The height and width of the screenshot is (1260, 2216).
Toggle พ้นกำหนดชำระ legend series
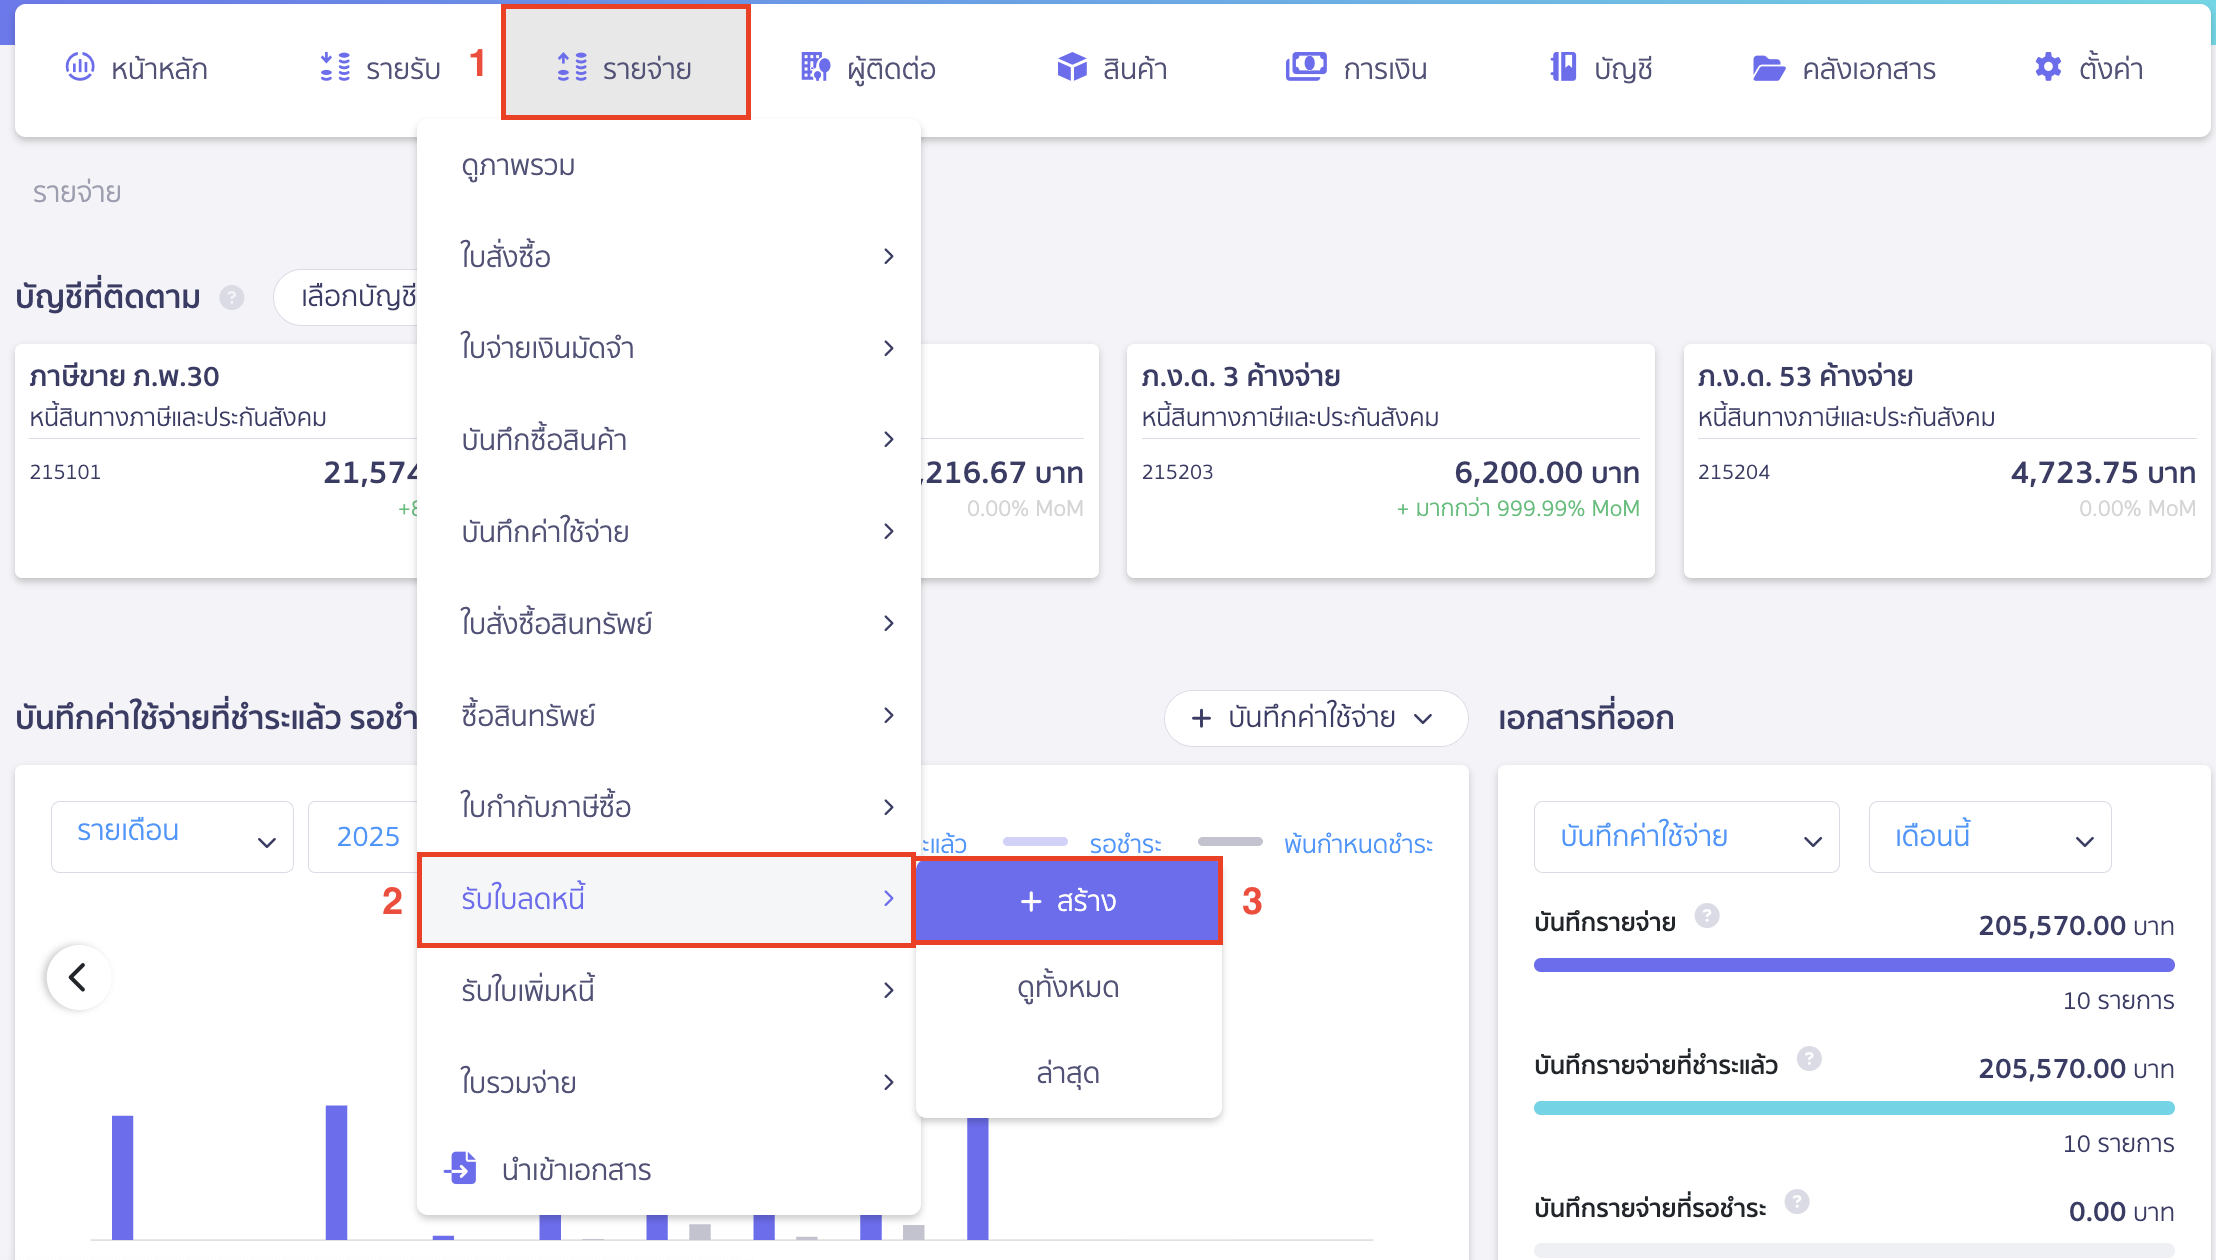point(1316,844)
